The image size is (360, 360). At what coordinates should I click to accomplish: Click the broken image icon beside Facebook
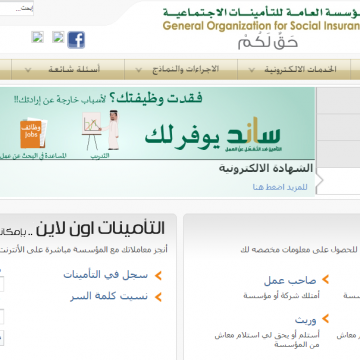(58, 37)
